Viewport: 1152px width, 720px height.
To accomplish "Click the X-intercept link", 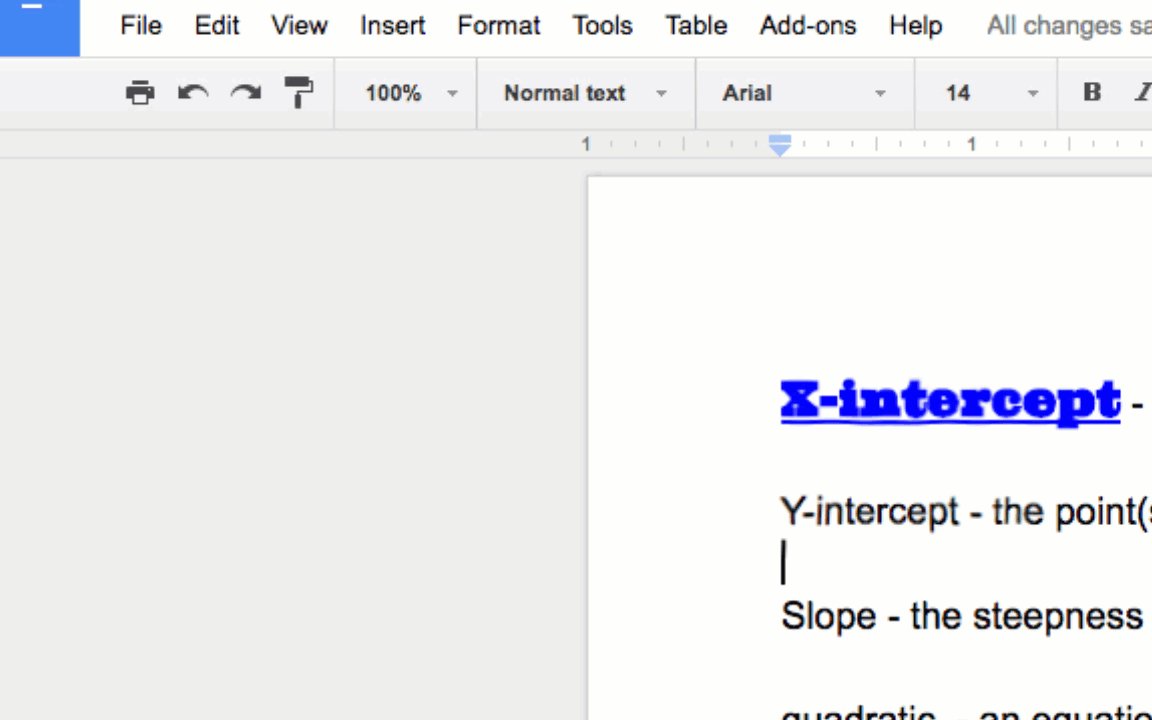I will pos(950,402).
